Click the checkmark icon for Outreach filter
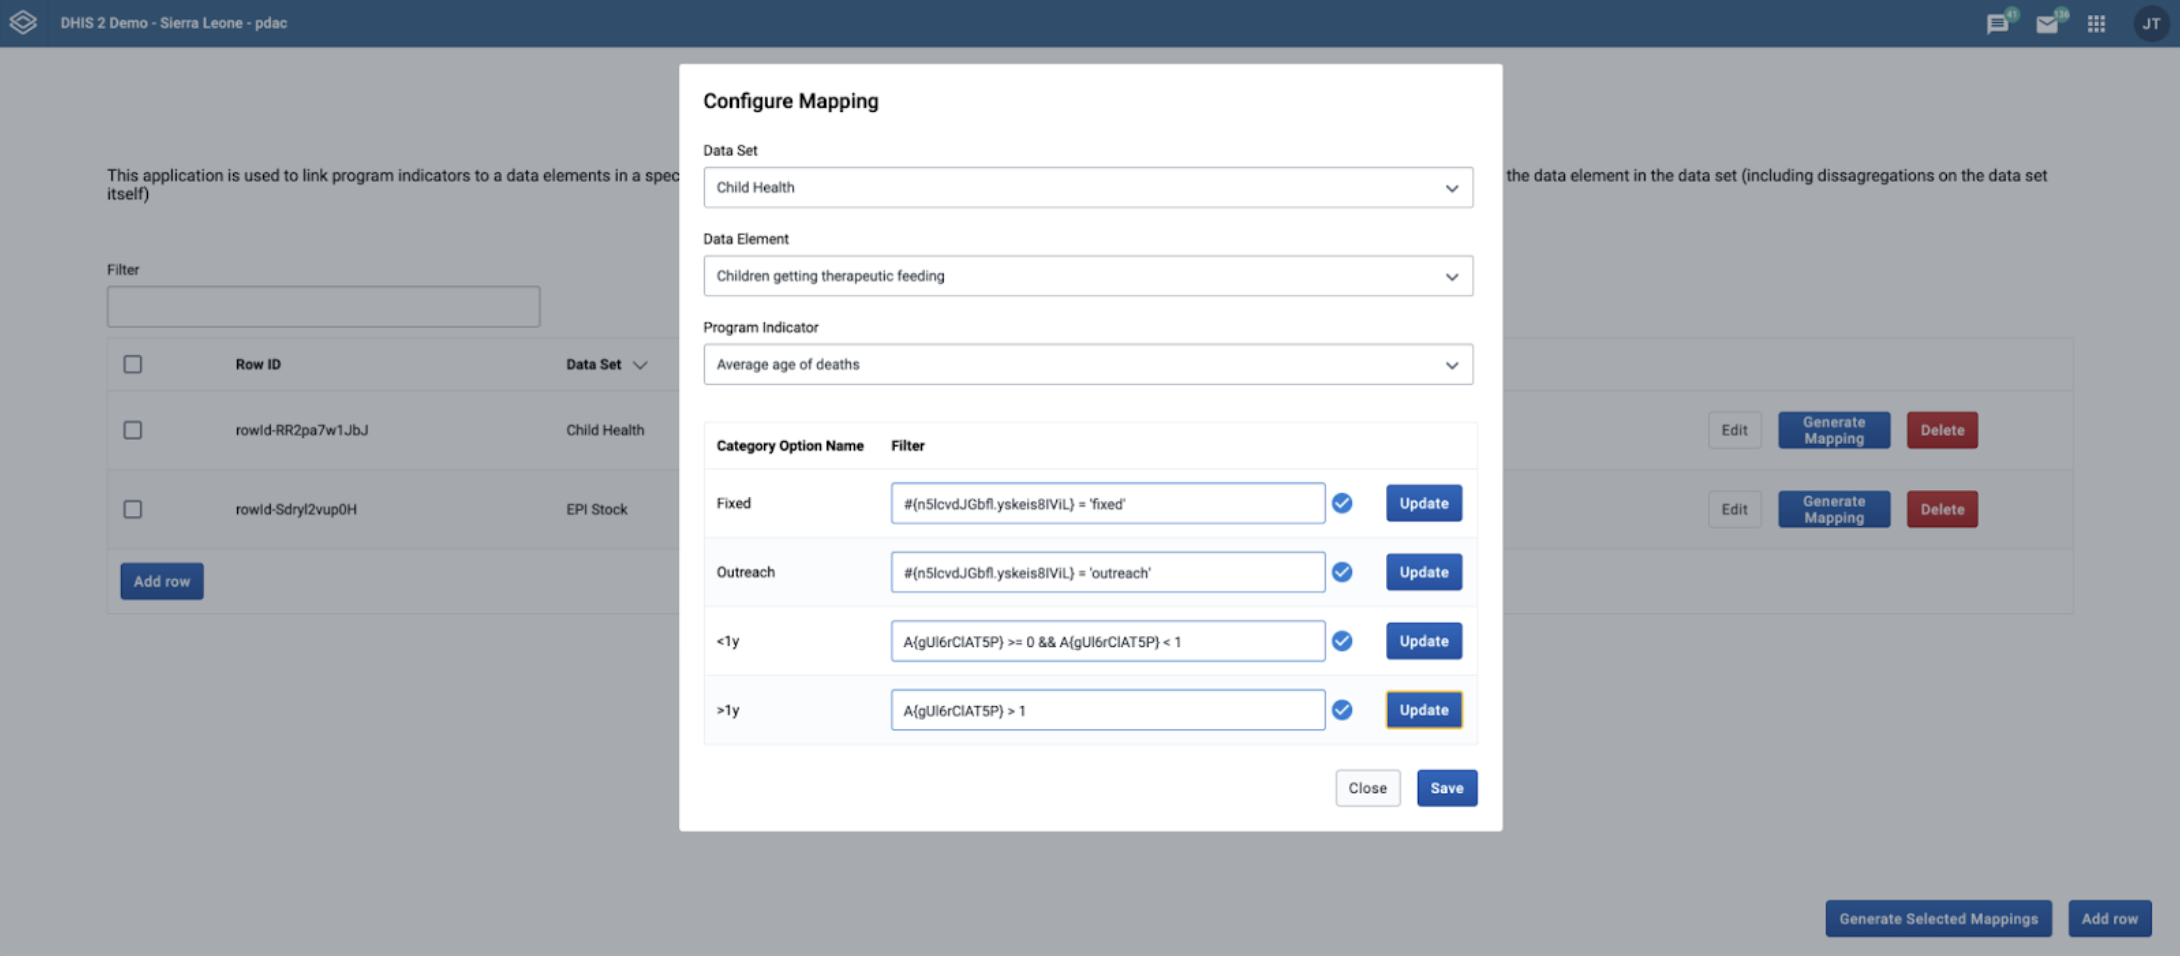Viewport: 2180px width, 956px height. (x=1342, y=572)
